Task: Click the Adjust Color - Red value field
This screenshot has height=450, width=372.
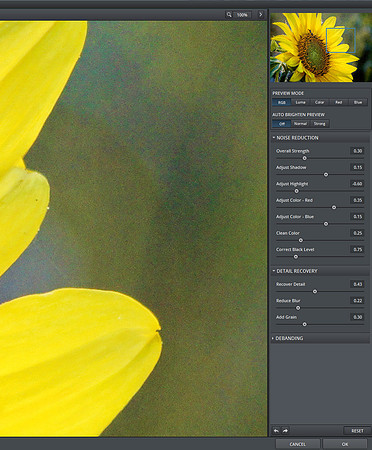Action: (357, 200)
